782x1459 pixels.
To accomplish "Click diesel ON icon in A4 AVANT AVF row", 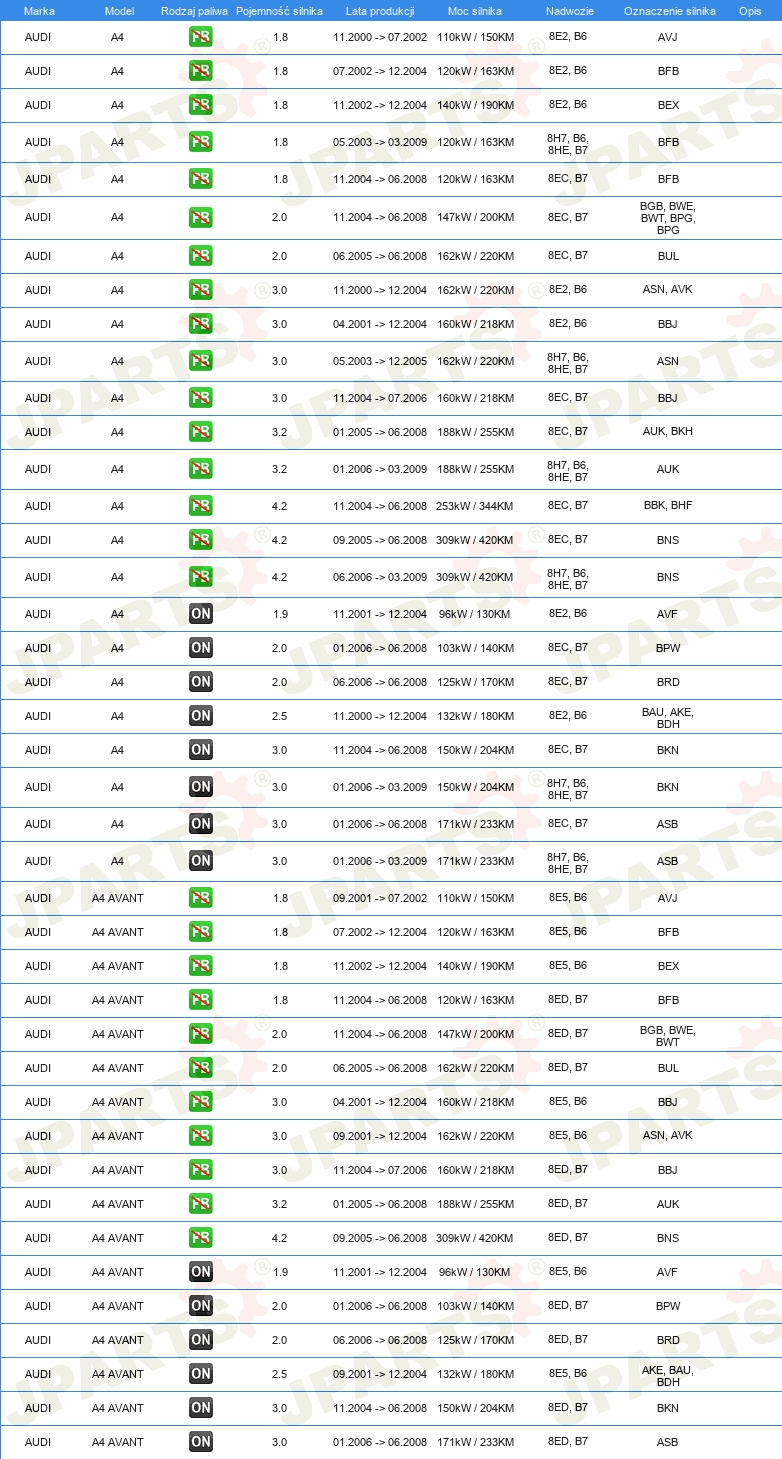I will click(201, 1272).
